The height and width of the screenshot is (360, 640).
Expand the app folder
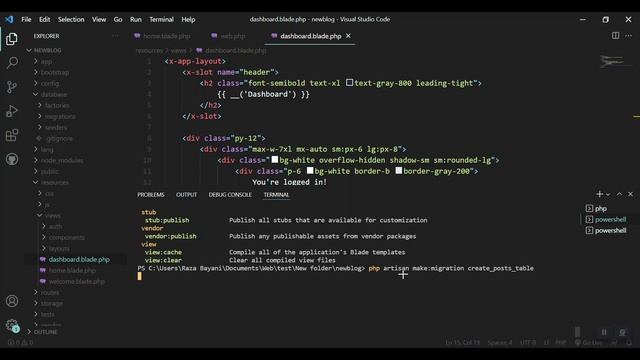click(x=46, y=62)
